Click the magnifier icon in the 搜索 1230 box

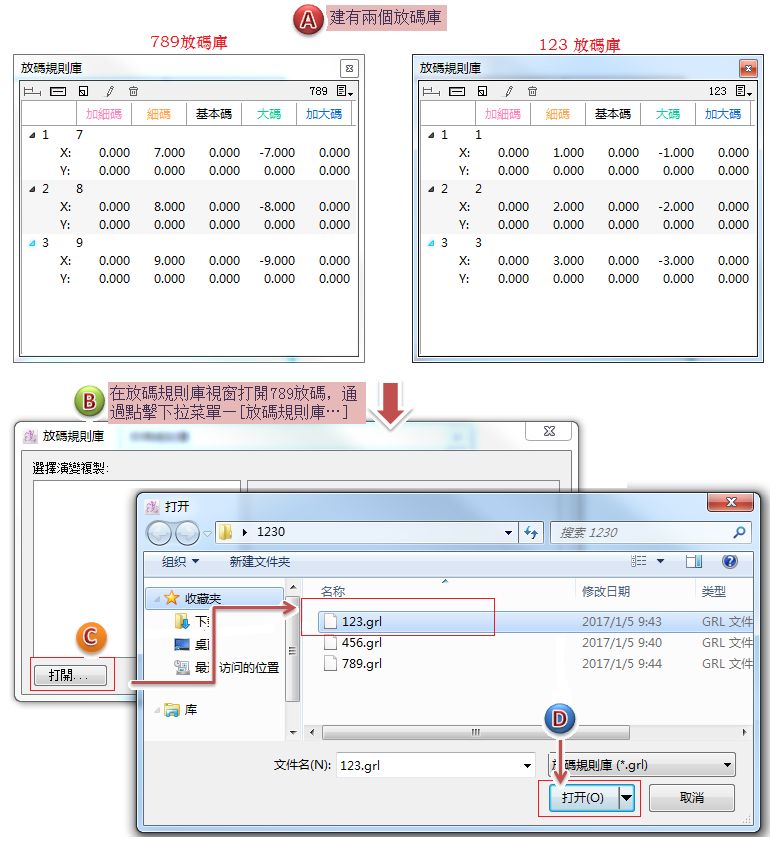[x=739, y=533]
